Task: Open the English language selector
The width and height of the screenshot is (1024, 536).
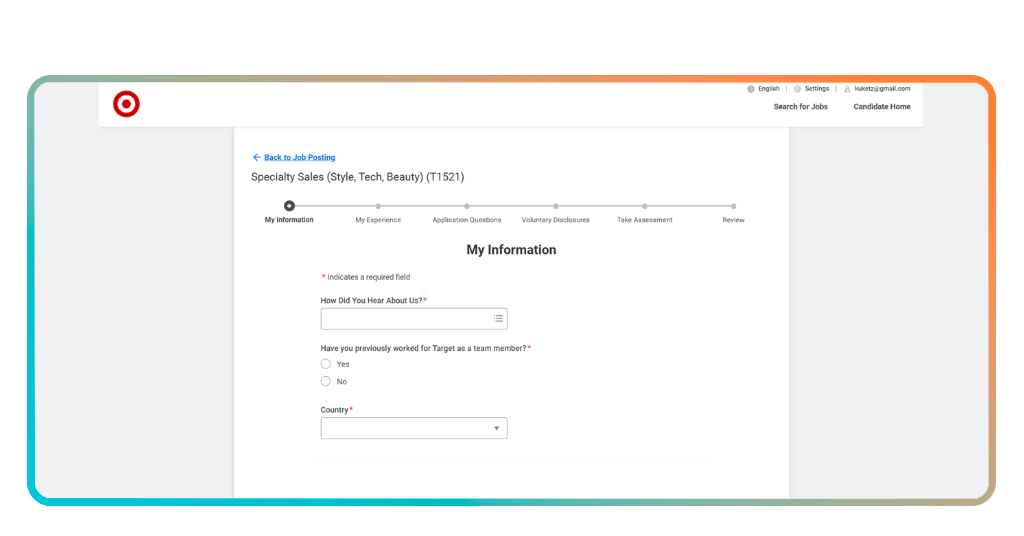Action: tap(769, 89)
